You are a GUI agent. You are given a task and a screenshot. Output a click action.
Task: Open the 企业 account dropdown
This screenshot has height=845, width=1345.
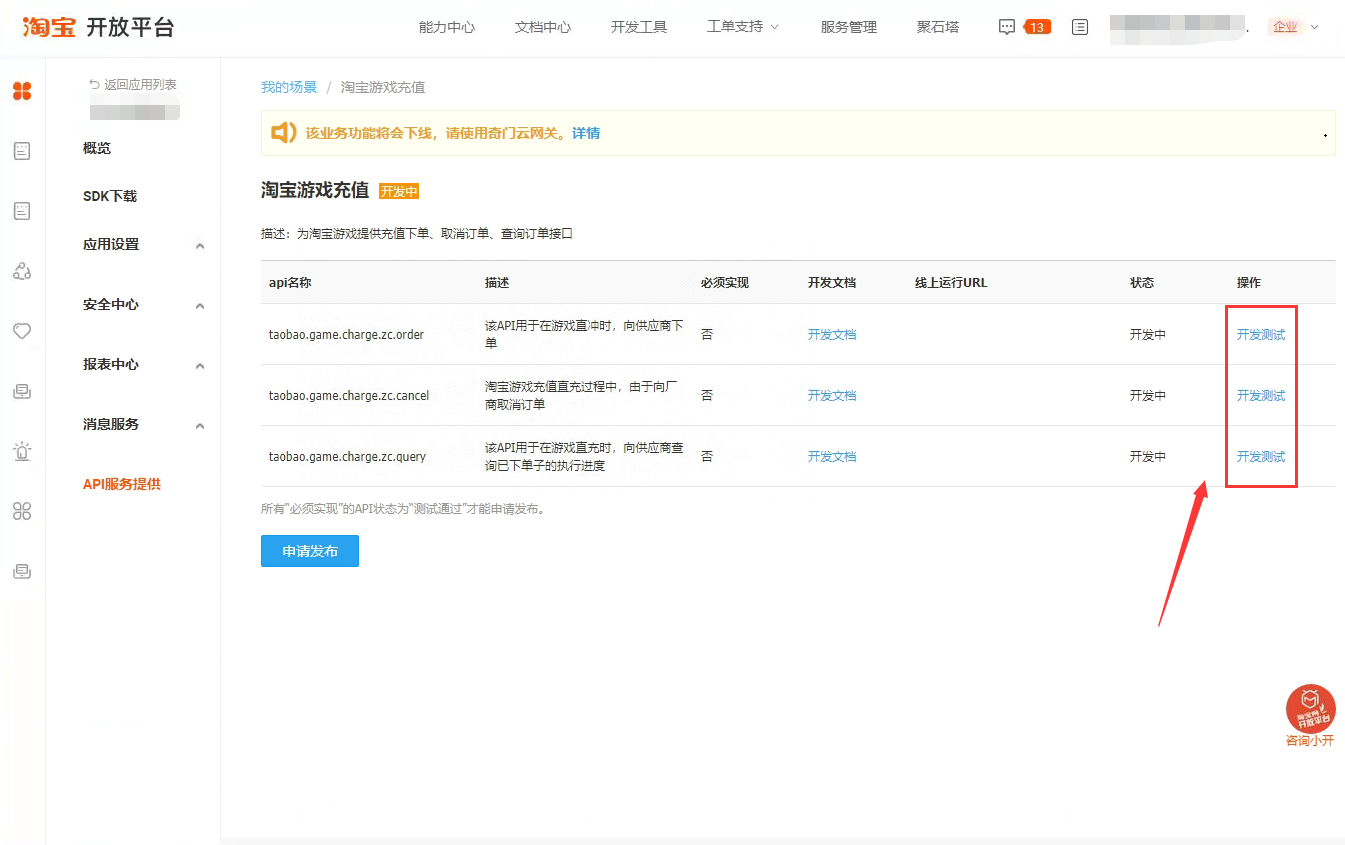click(x=1294, y=27)
